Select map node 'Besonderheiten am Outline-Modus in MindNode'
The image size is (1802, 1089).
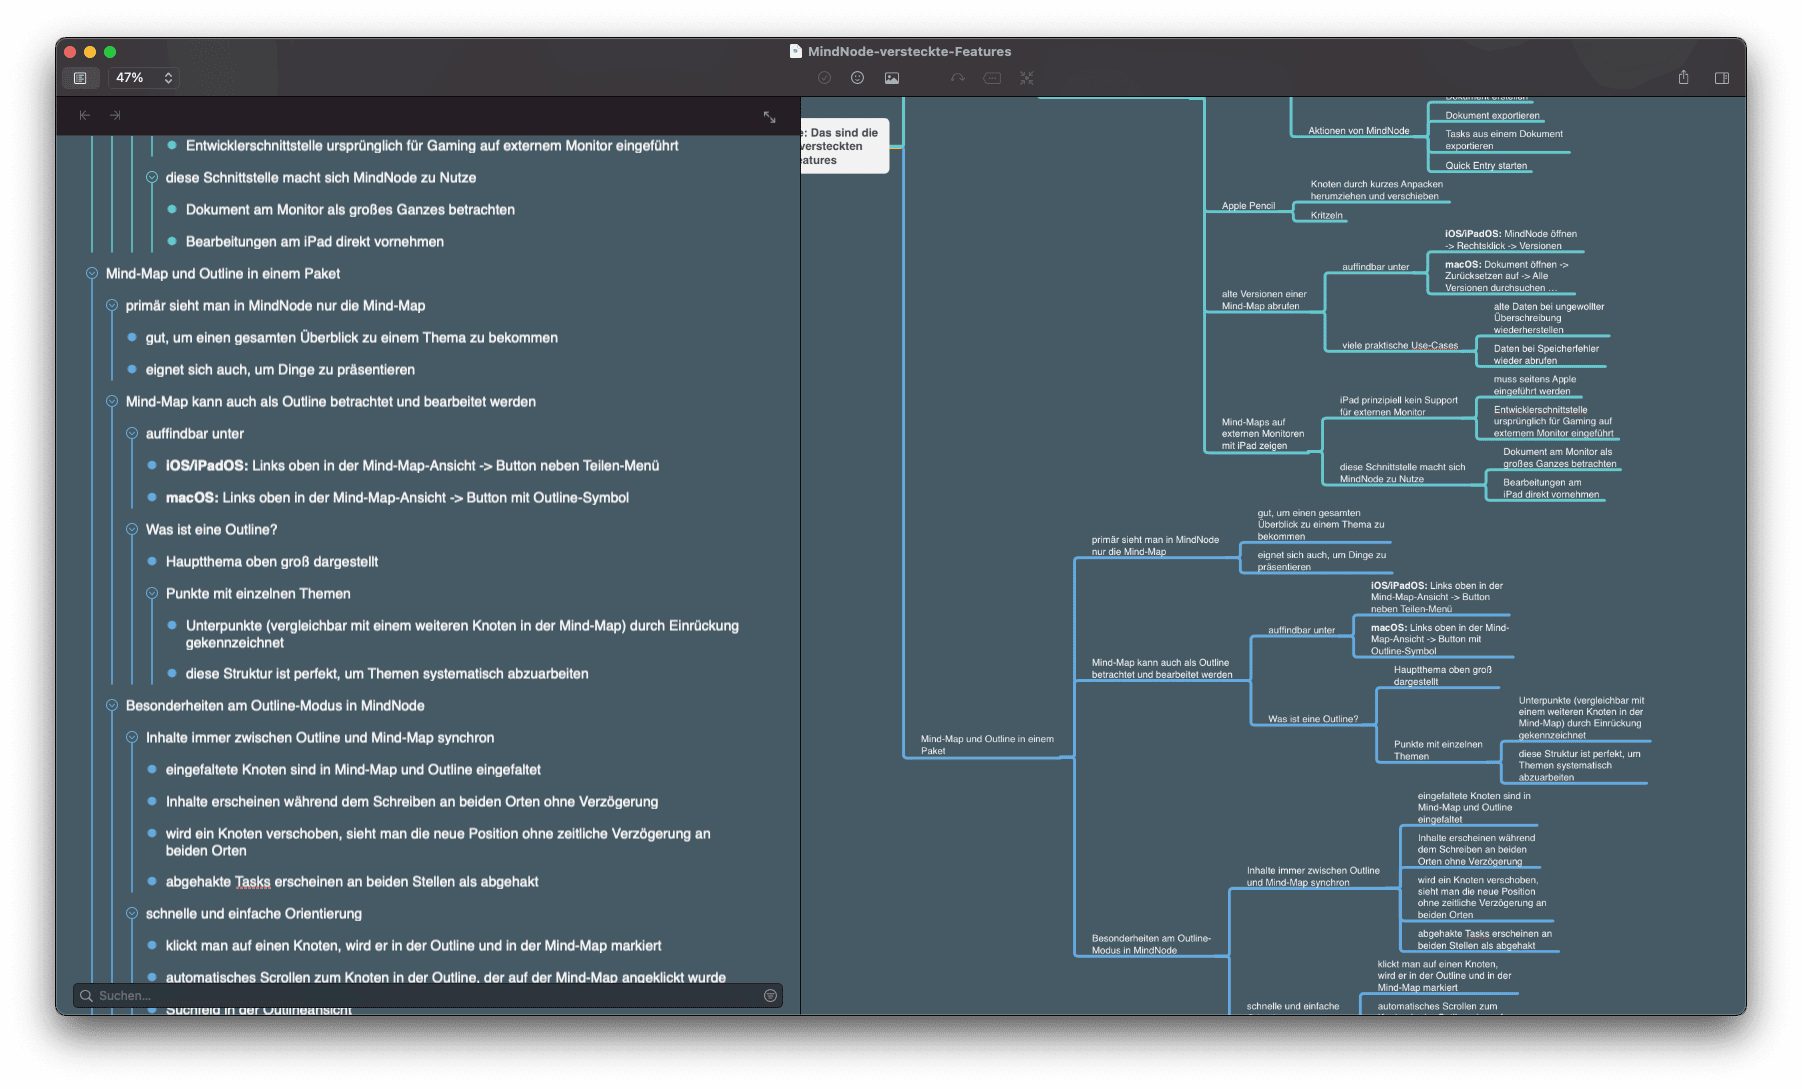(1151, 944)
